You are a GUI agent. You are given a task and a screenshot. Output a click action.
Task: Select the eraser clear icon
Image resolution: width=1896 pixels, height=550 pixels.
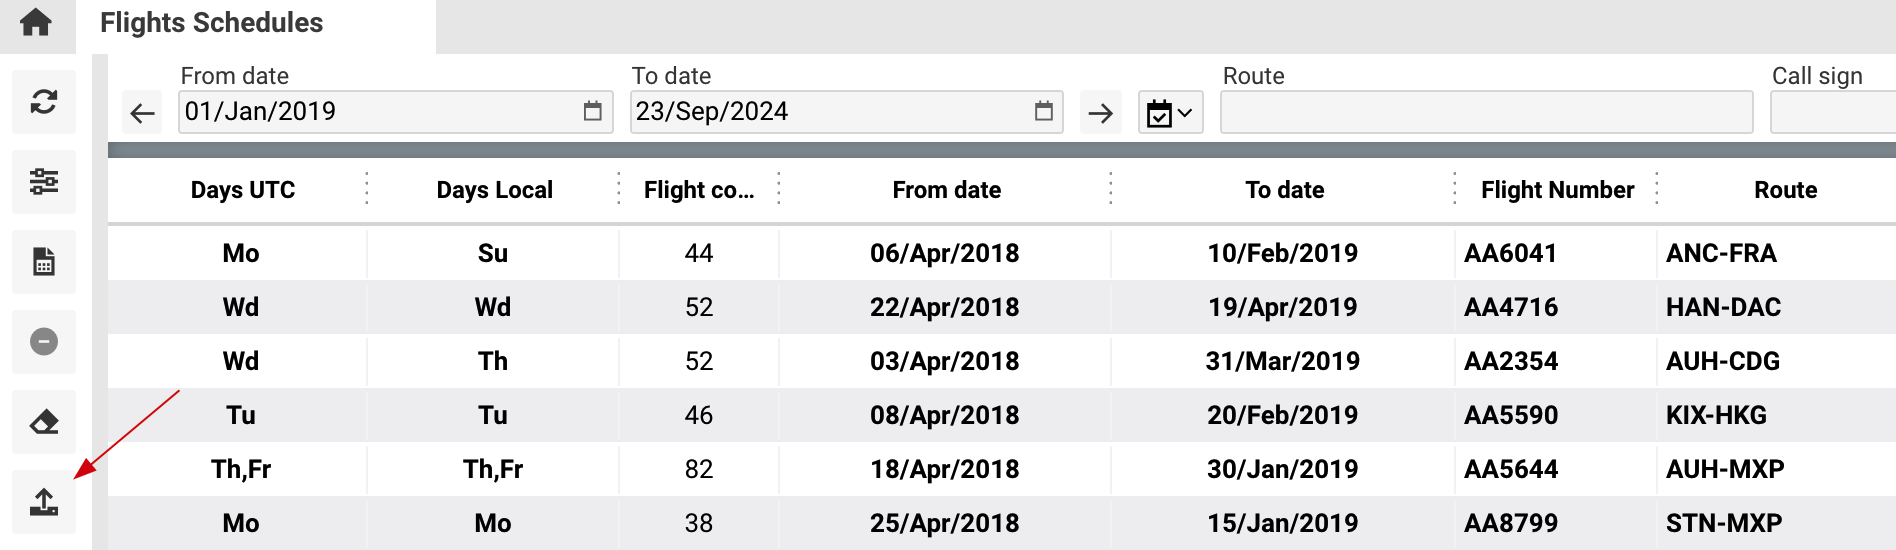(44, 422)
